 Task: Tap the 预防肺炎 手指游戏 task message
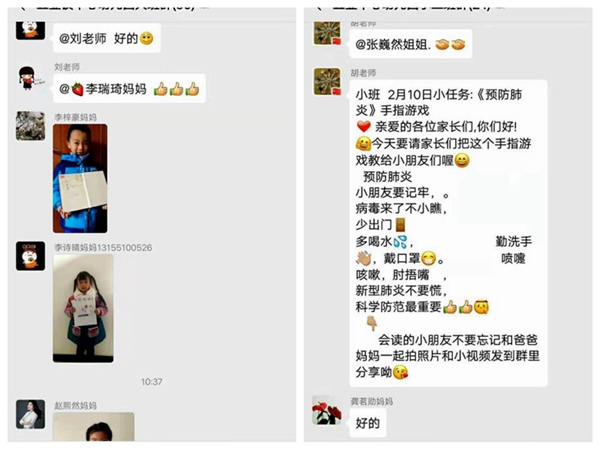pyautogui.click(x=448, y=233)
